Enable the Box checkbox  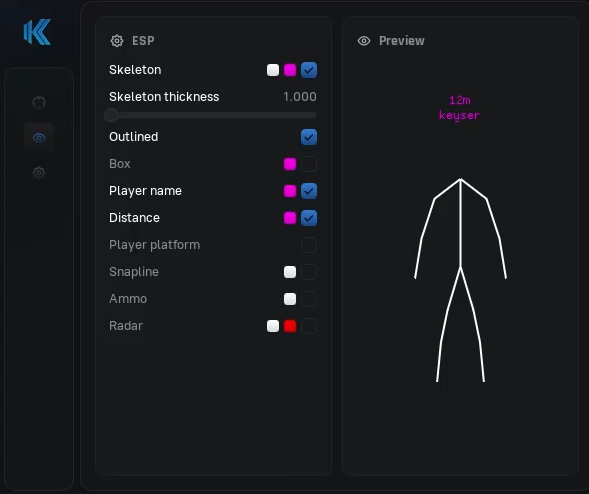[x=309, y=164]
